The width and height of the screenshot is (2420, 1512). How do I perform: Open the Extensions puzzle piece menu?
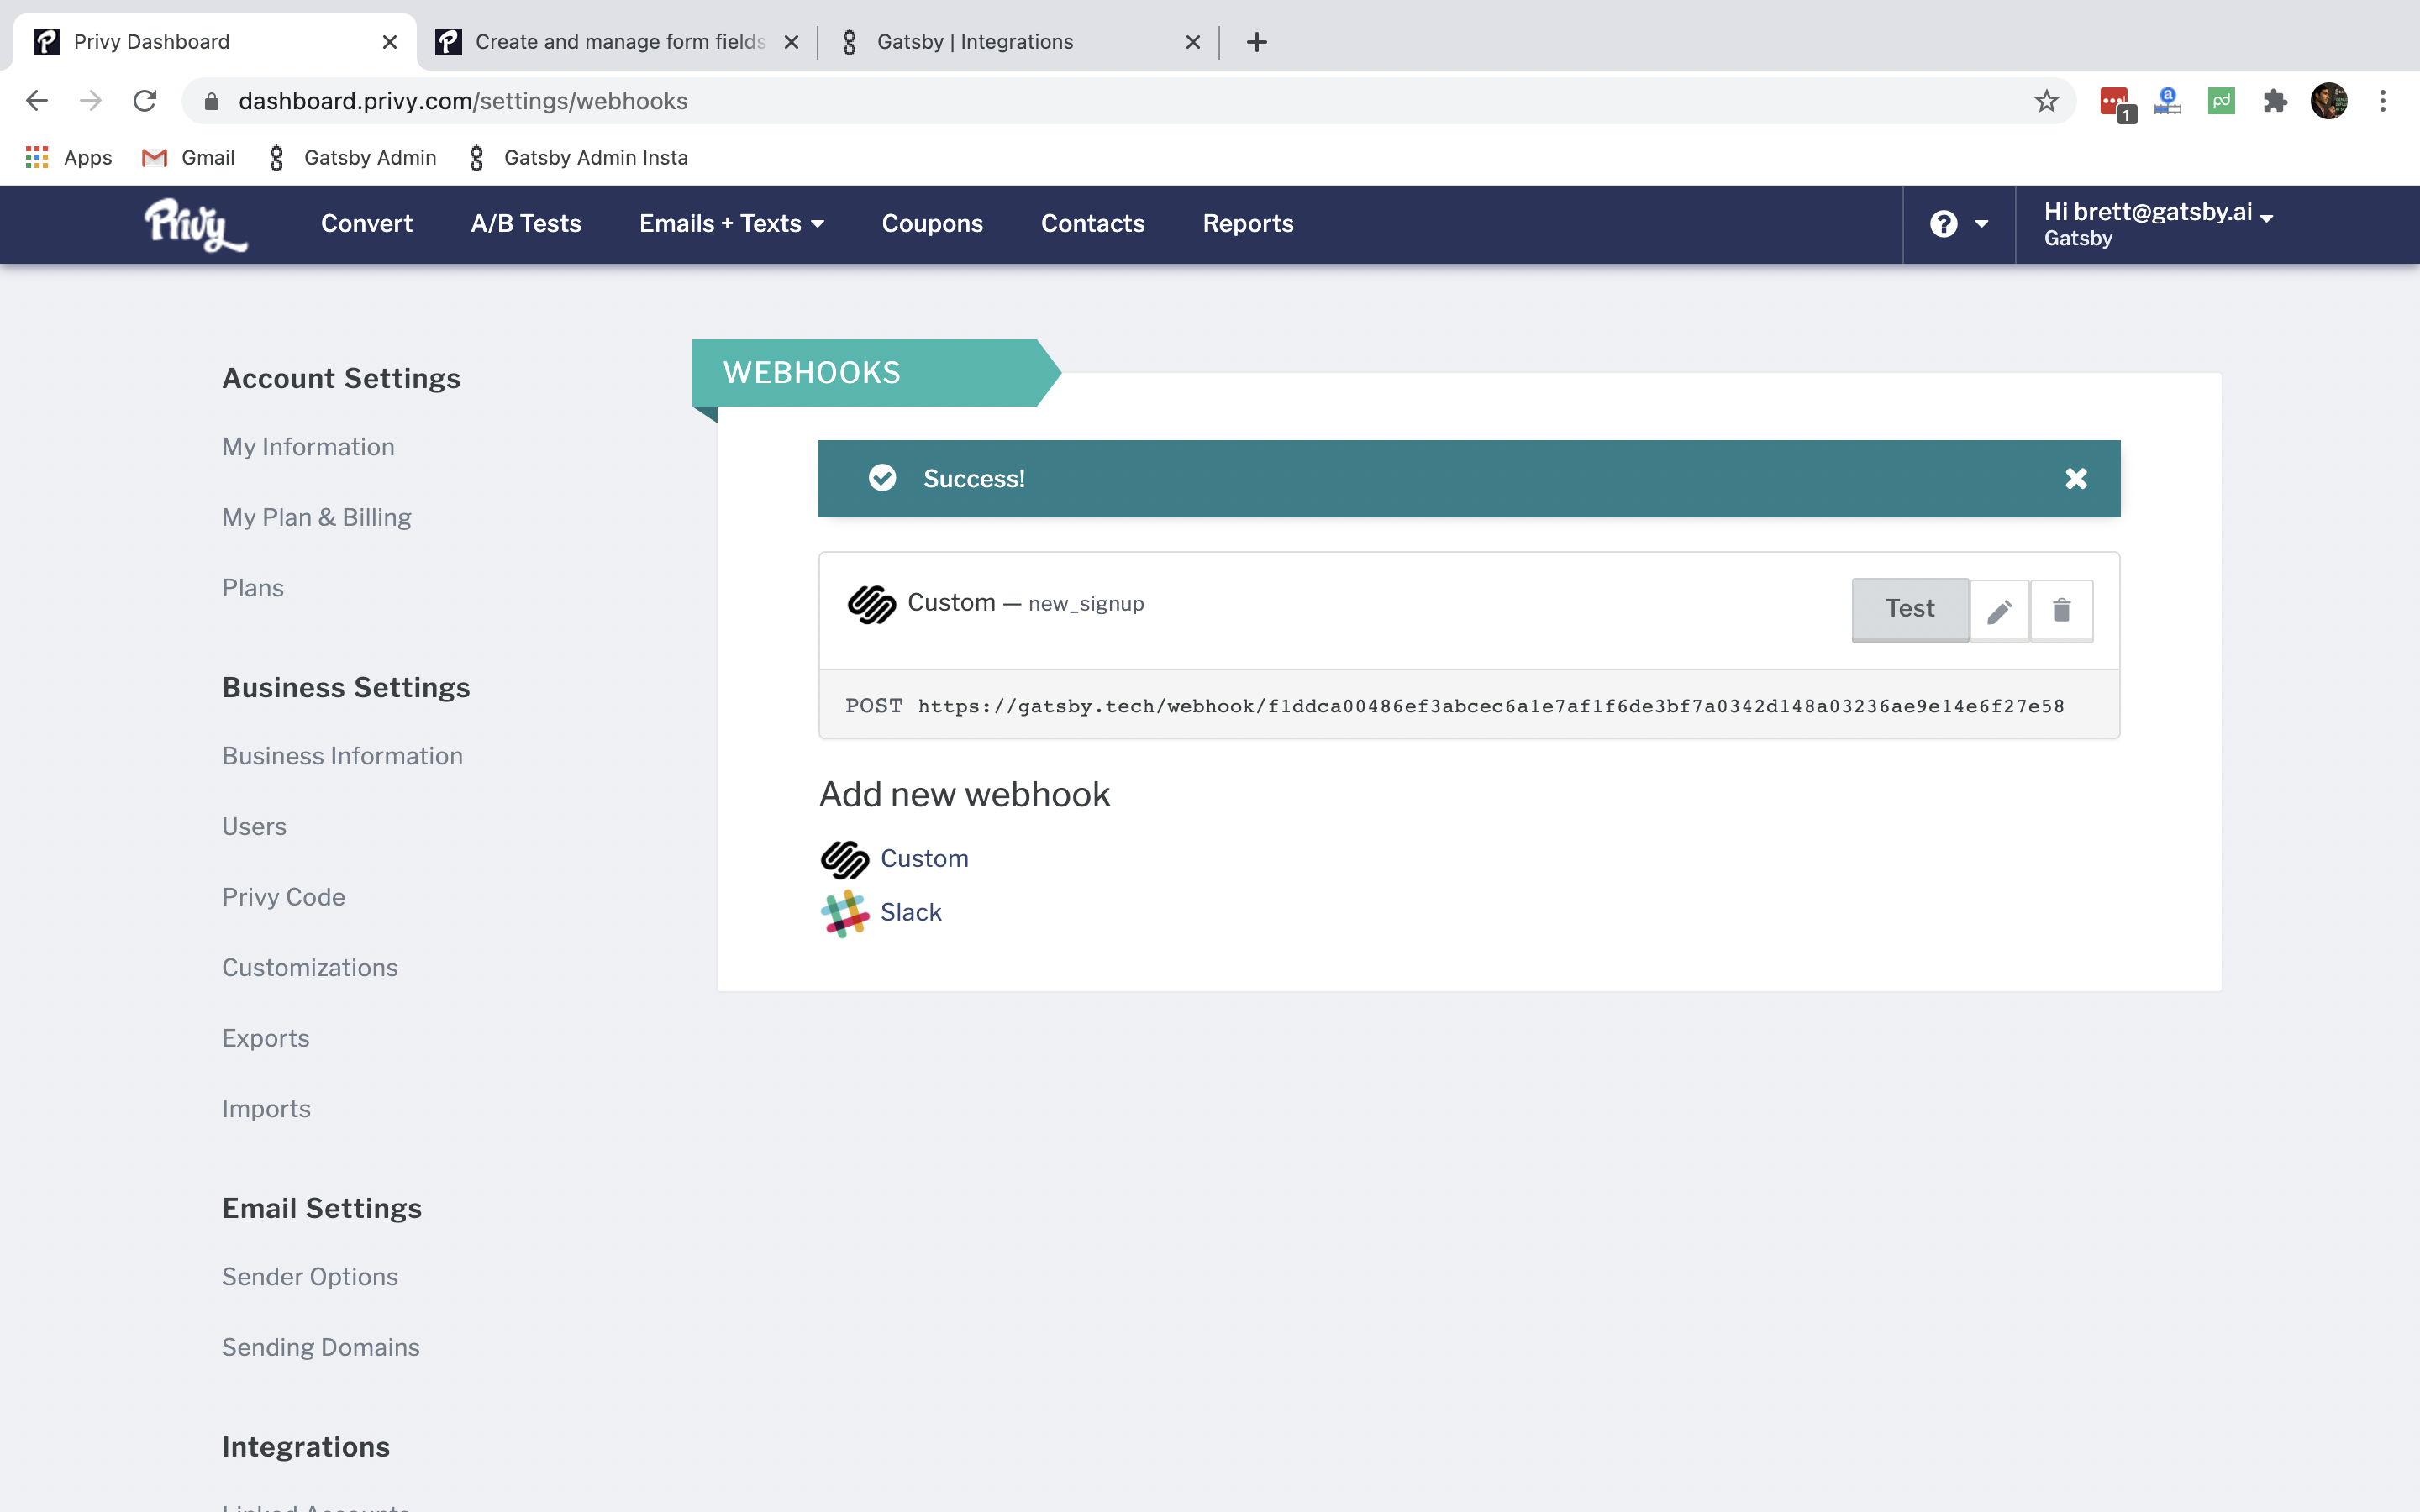point(2275,101)
